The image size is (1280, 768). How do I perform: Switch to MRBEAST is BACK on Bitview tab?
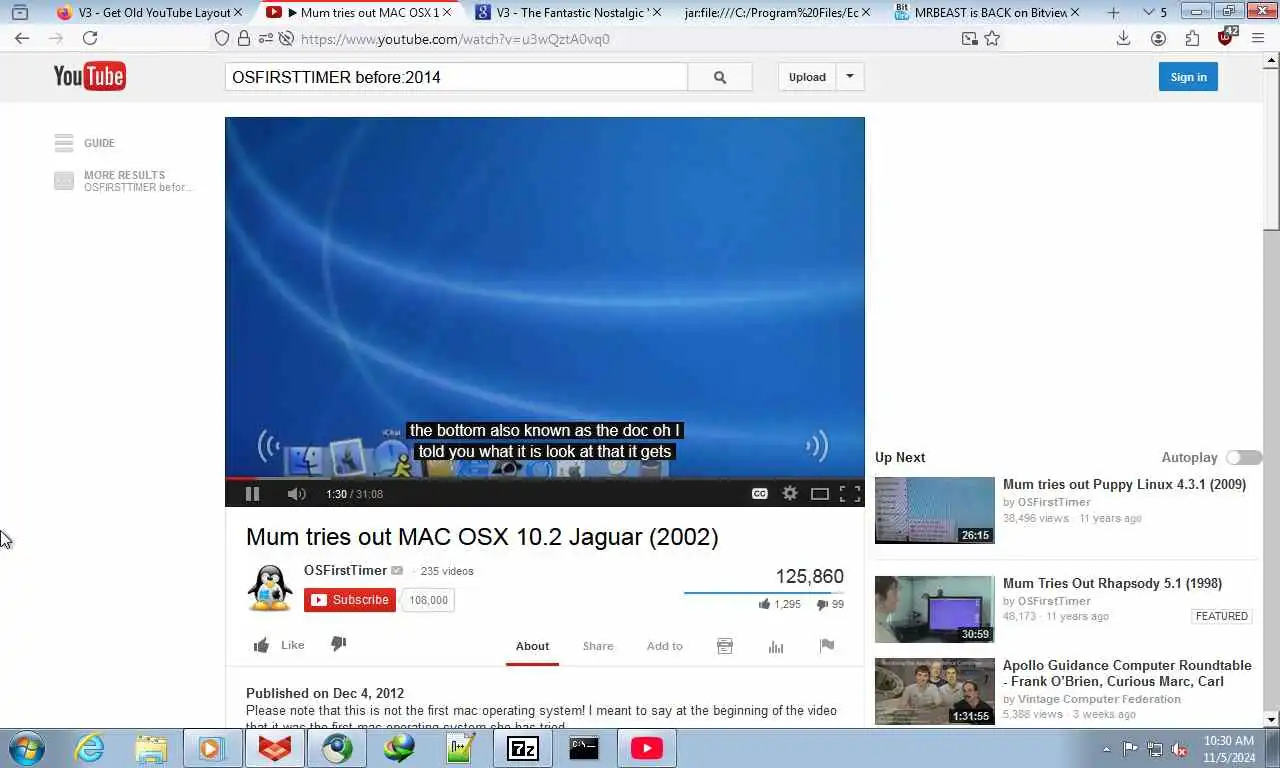tap(986, 13)
